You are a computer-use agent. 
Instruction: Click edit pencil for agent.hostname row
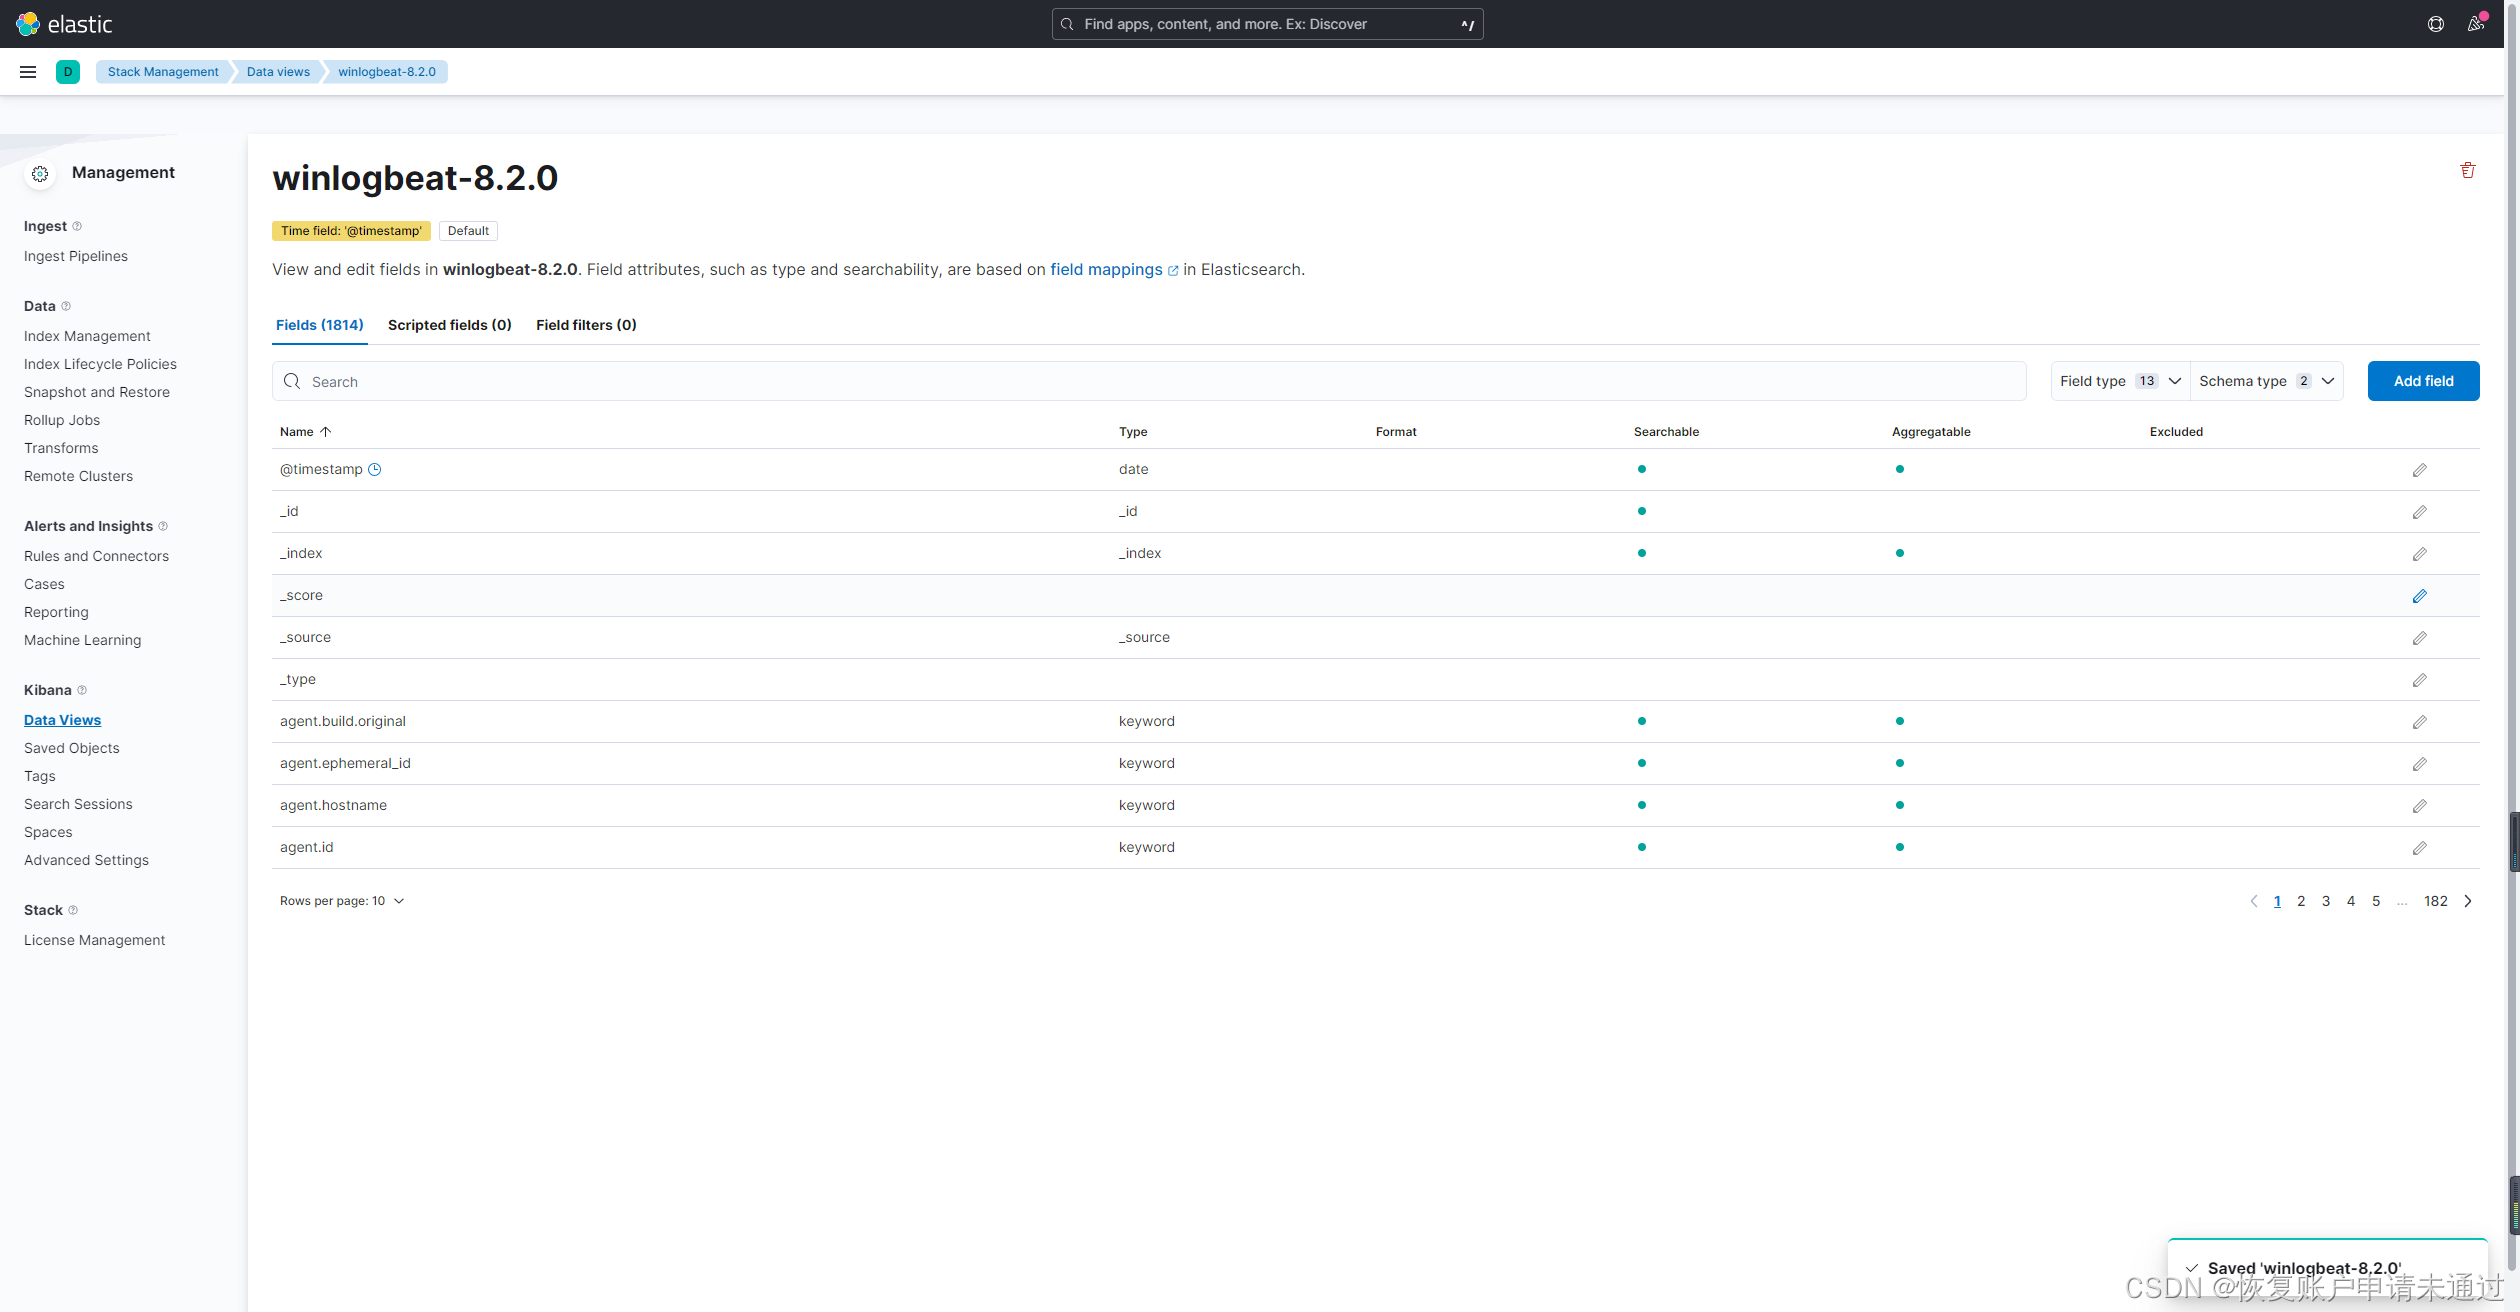[x=2419, y=806]
